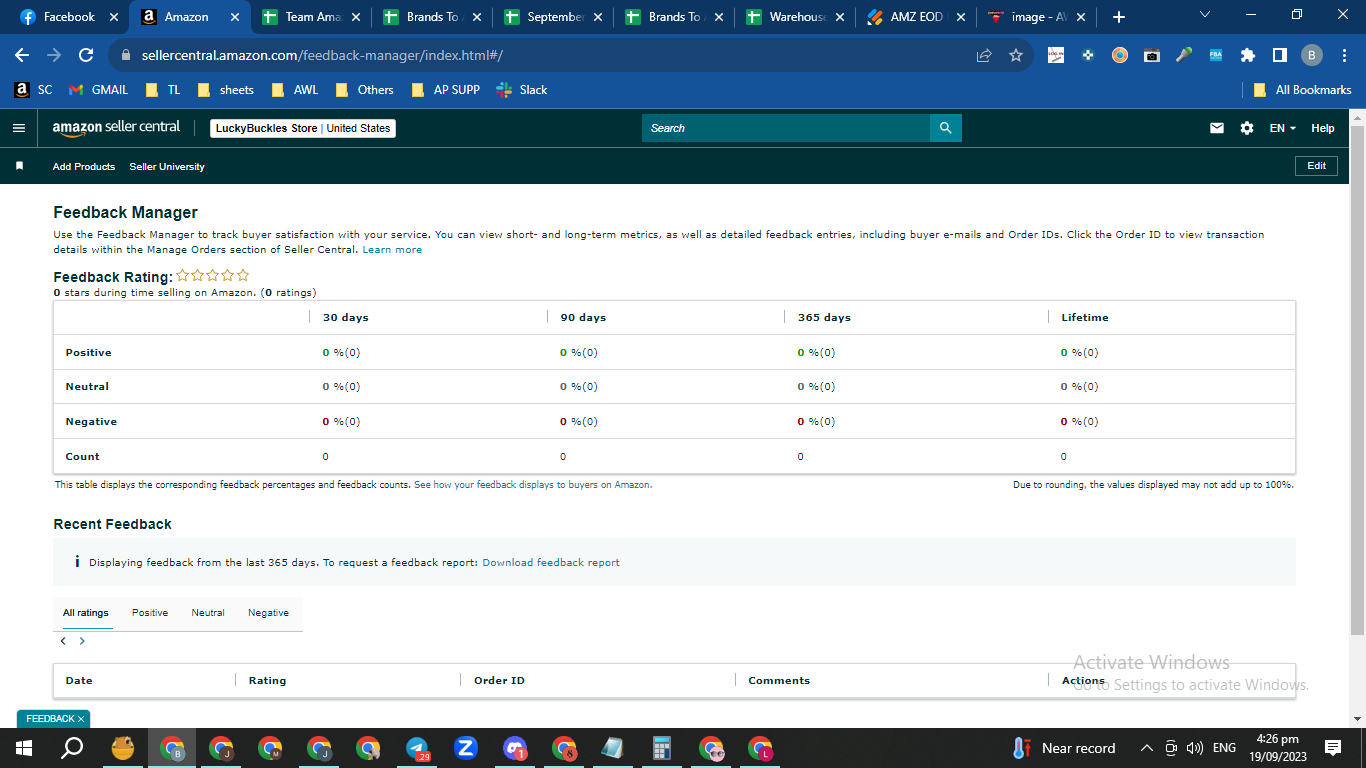Bookmark this tab with the star icon

(x=1016, y=55)
